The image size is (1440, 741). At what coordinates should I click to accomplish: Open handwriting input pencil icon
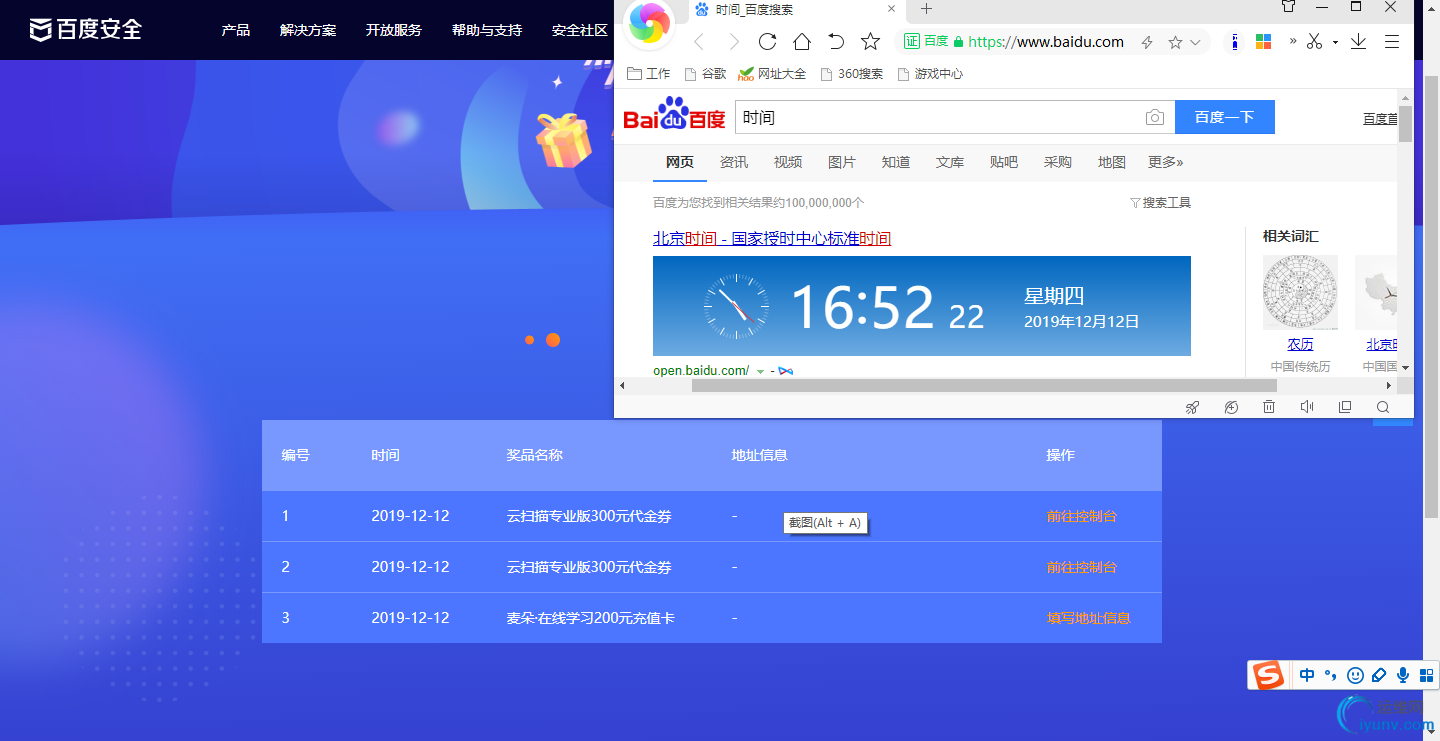(1379, 675)
